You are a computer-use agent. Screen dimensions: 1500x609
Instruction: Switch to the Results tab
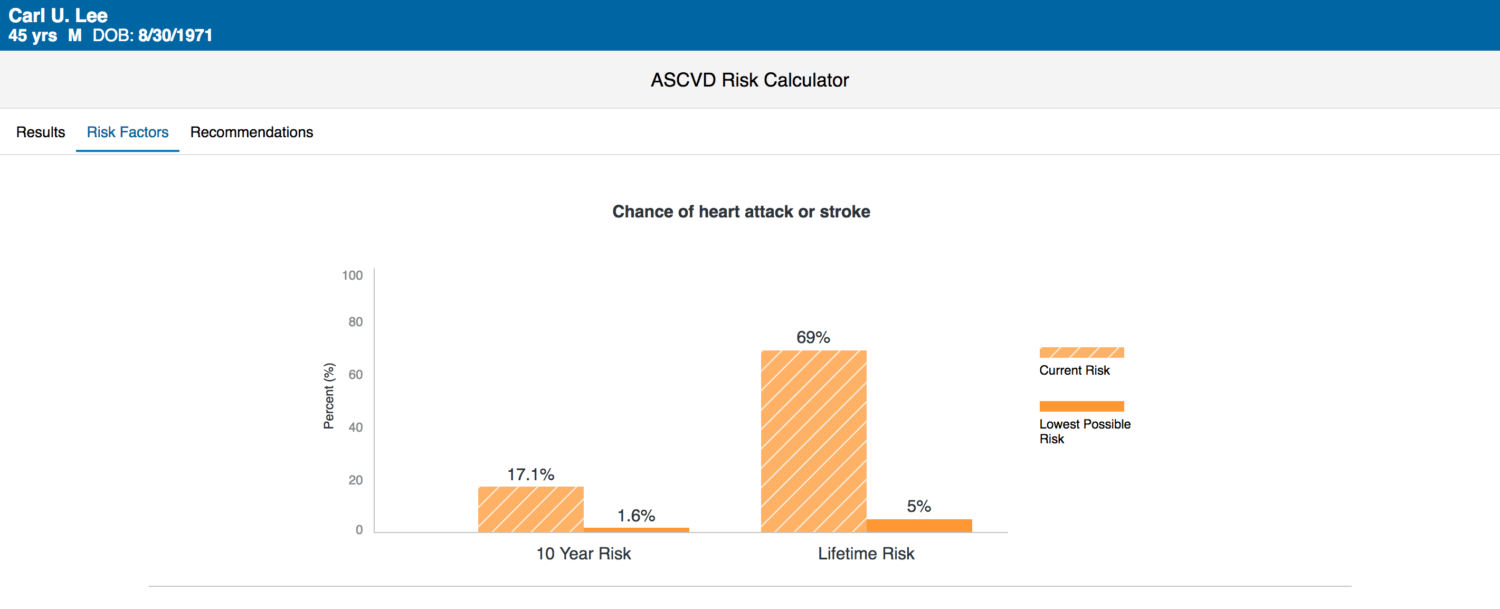pyautogui.click(x=40, y=131)
